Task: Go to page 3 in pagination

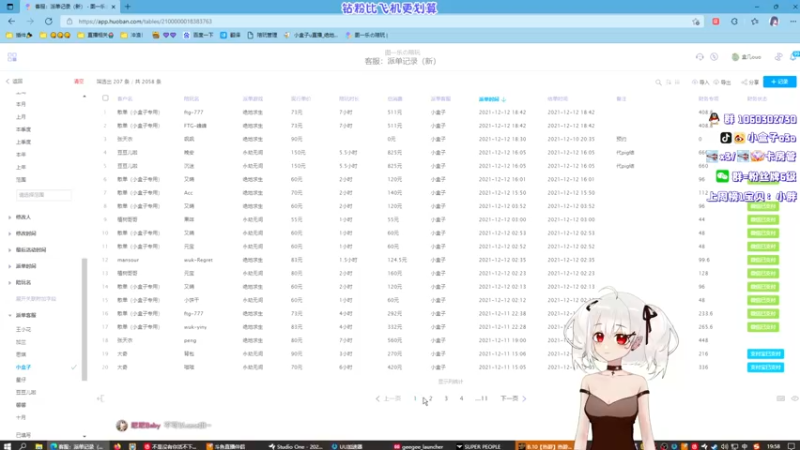Action: [x=446, y=398]
